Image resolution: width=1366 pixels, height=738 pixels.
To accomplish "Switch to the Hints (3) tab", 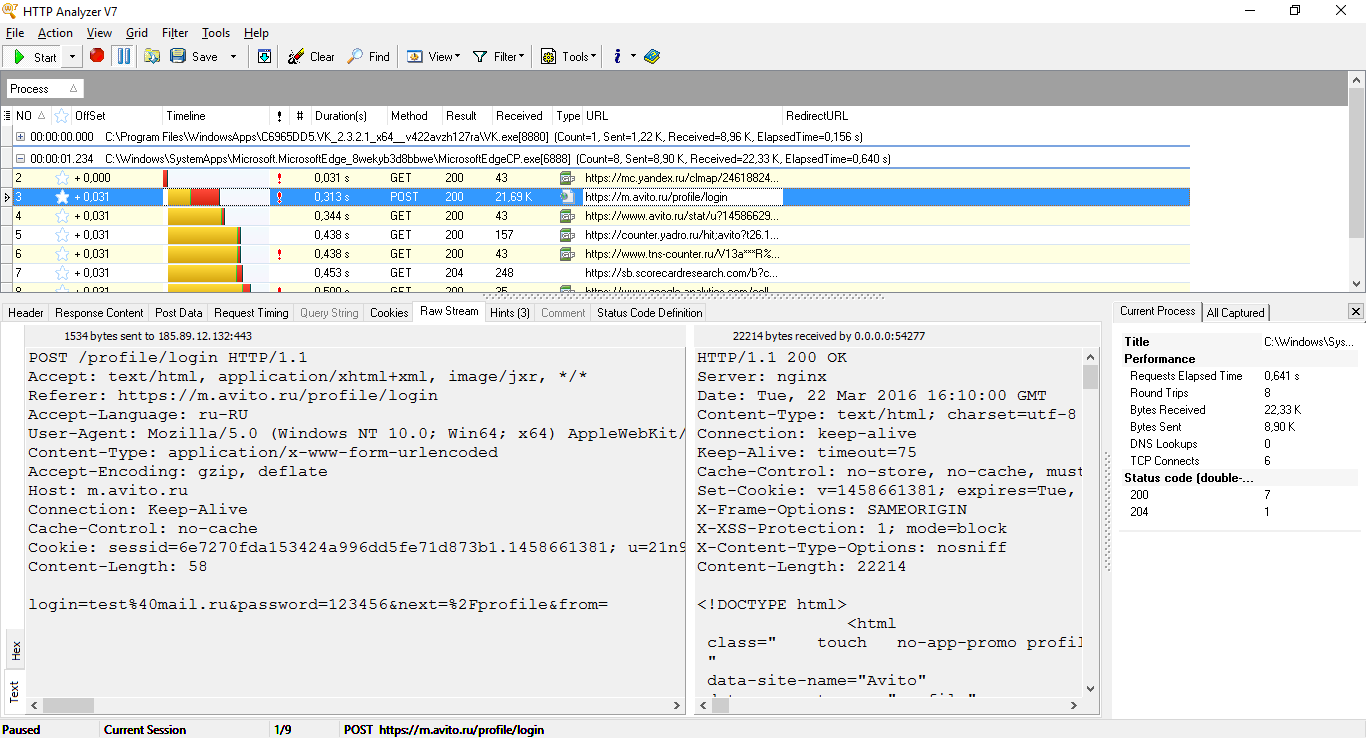I will pos(510,313).
